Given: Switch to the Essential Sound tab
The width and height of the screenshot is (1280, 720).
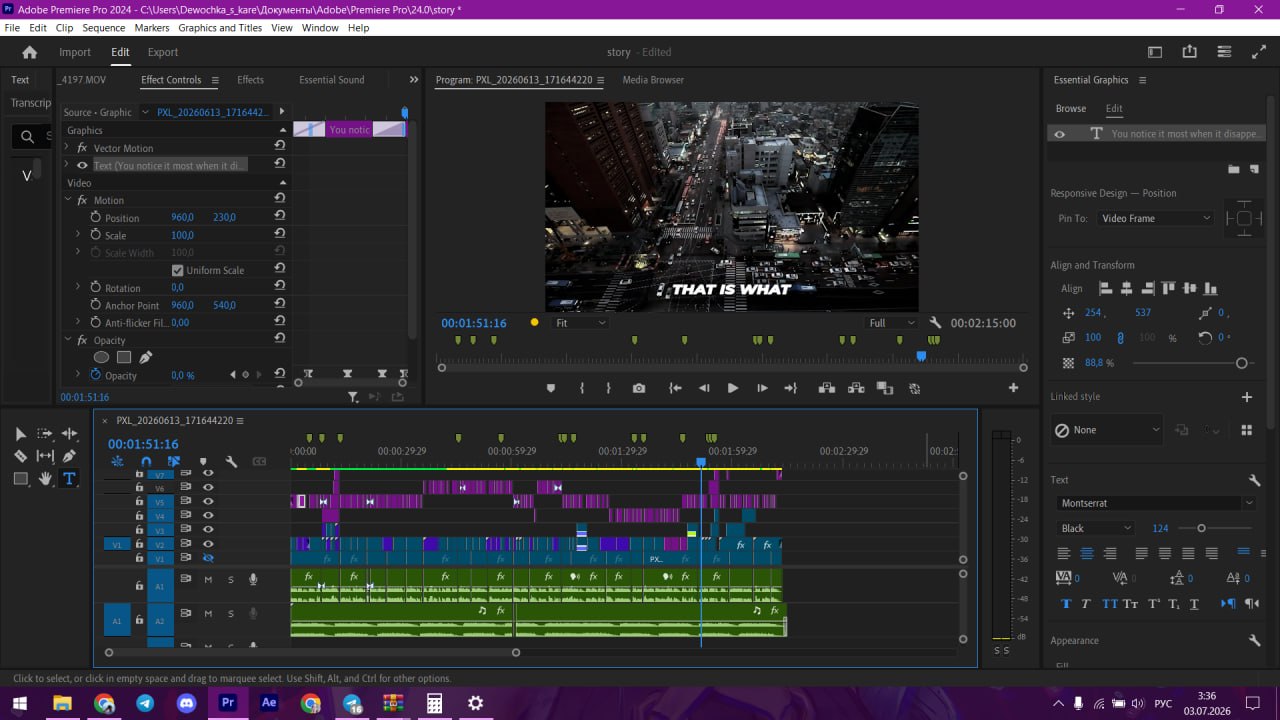Looking at the screenshot, I should click(331, 80).
